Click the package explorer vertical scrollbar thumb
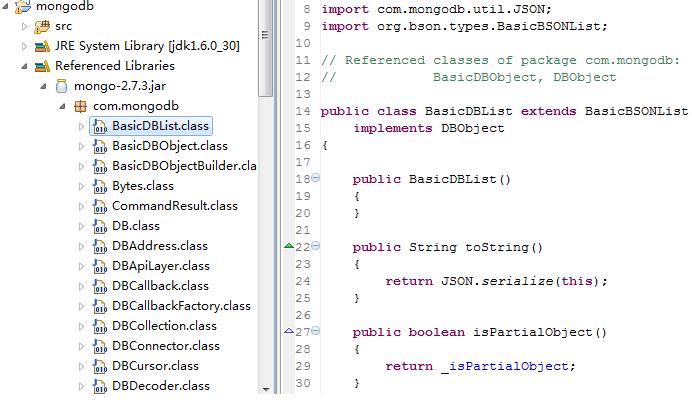Screen dimensions: 692x400 266,48
